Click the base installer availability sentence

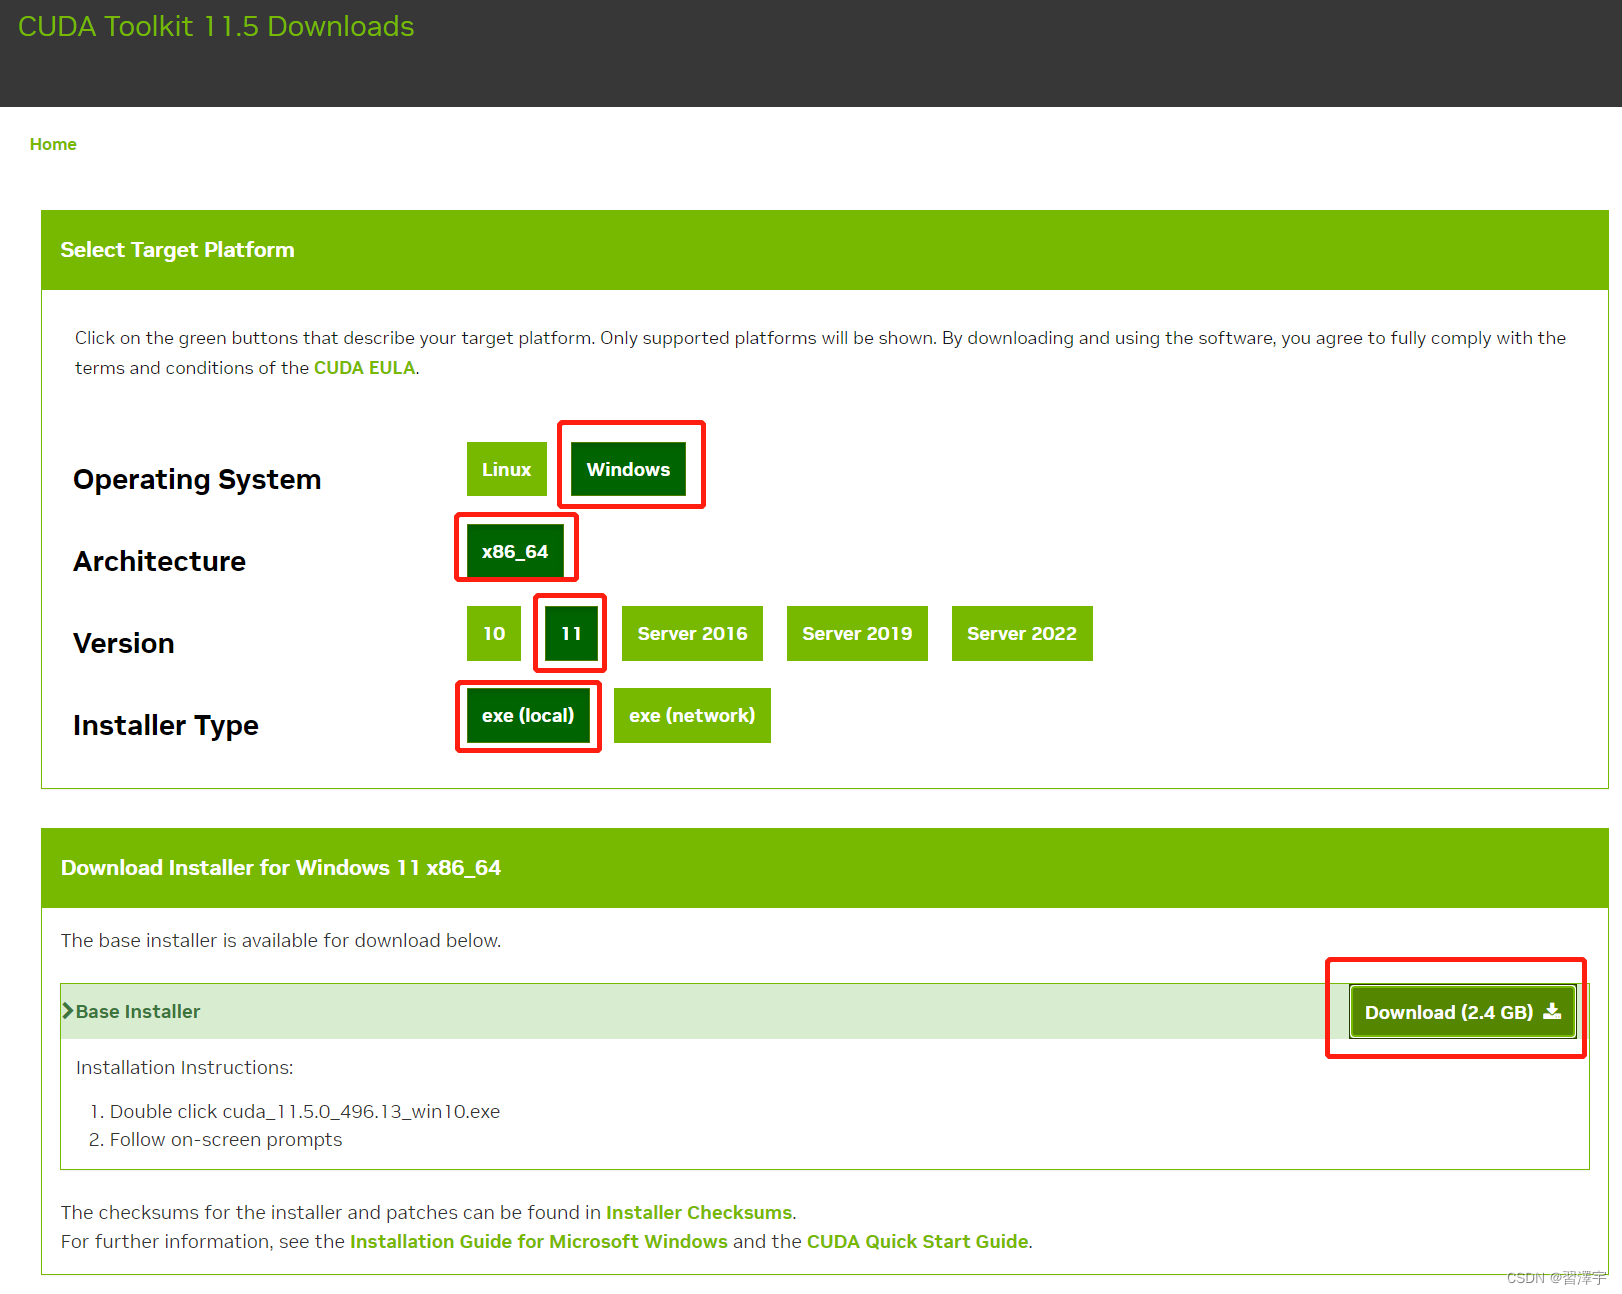coord(281,940)
